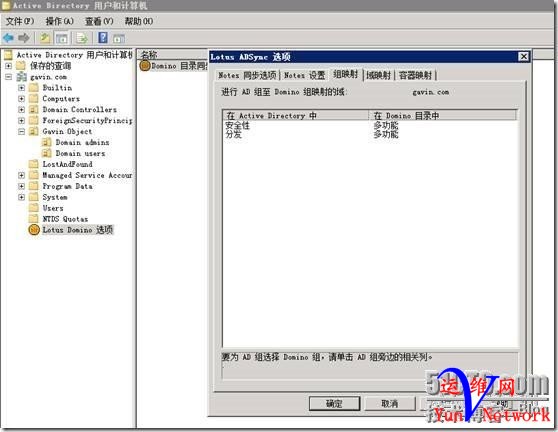
Task: Expand the Computers node
Action: [21, 99]
